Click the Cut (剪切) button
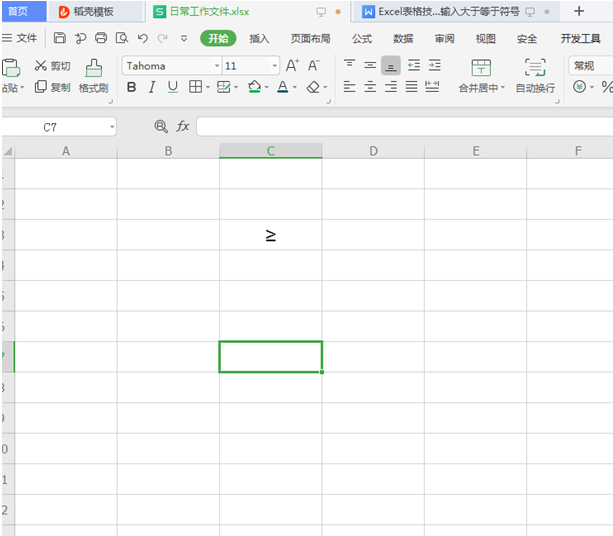The height and width of the screenshot is (536, 613). pyautogui.click(x=52, y=66)
